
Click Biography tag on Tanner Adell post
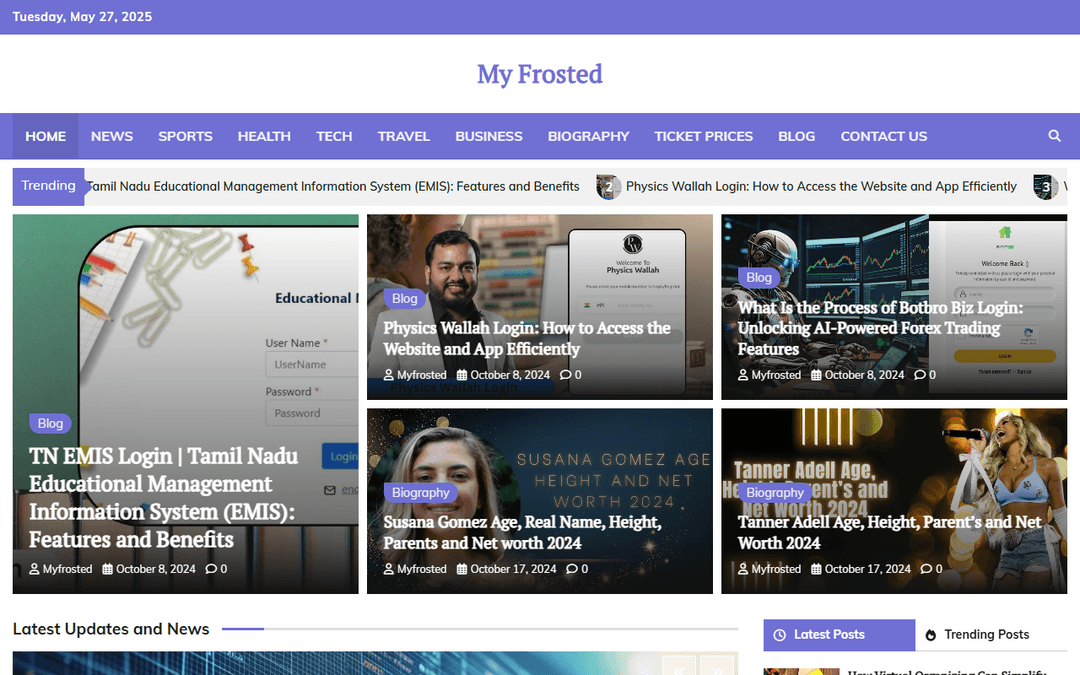tap(775, 492)
